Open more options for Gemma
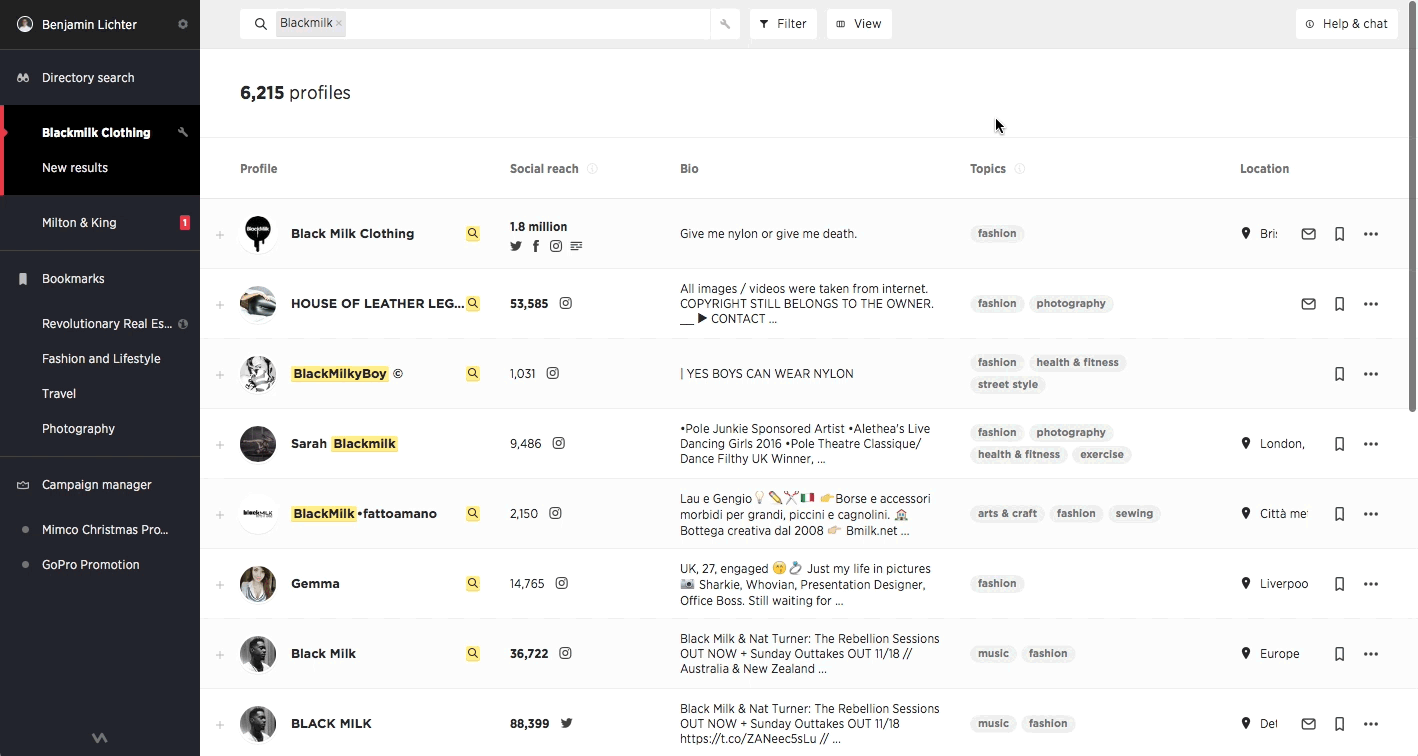Viewport: 1418px width, 756px height. (x=1371, y=584)
